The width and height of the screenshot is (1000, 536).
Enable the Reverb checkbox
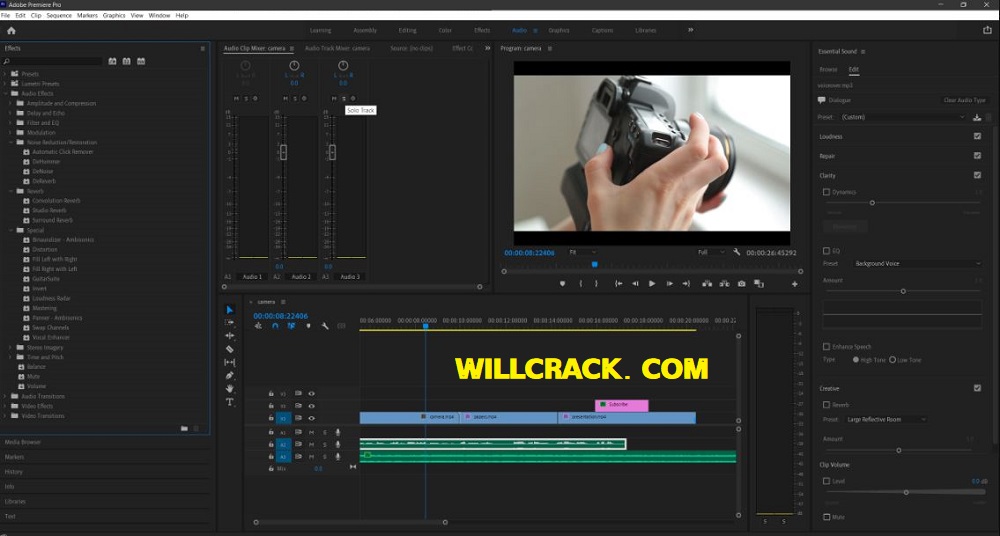827,405
